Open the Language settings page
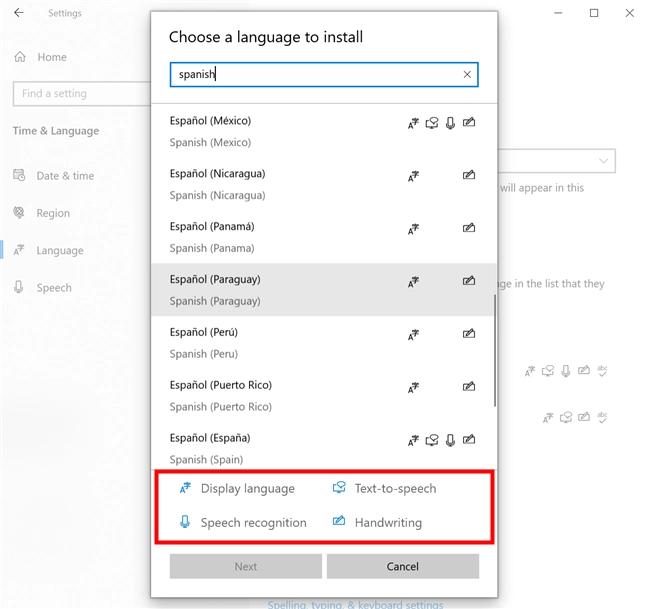This screenshot has height=609, width=648. click(x=48, y=250)
